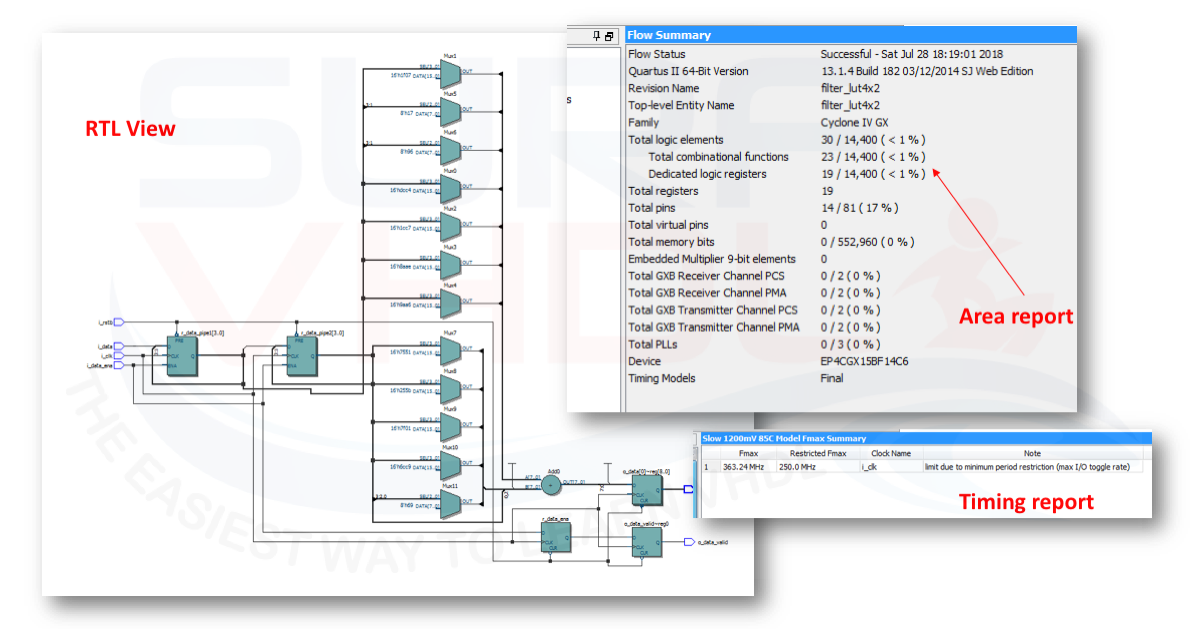Select the o_data[0]~reg[8..0] register block
This screenshot has height=629, width=1200.
(645, 489)
